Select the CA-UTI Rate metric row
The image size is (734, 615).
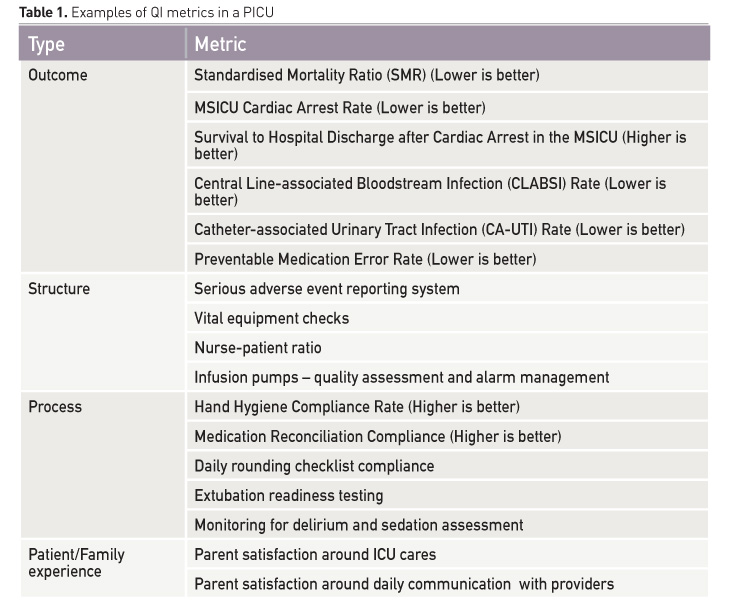click(x=439, y=229)
